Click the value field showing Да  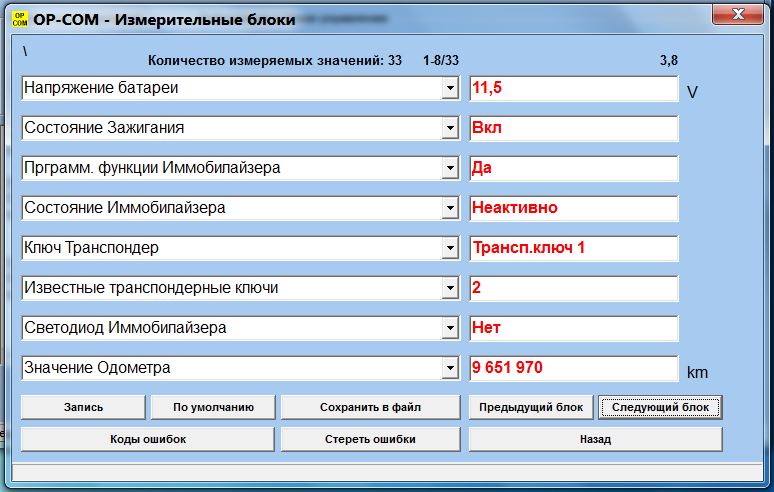(x=574, y=168)
